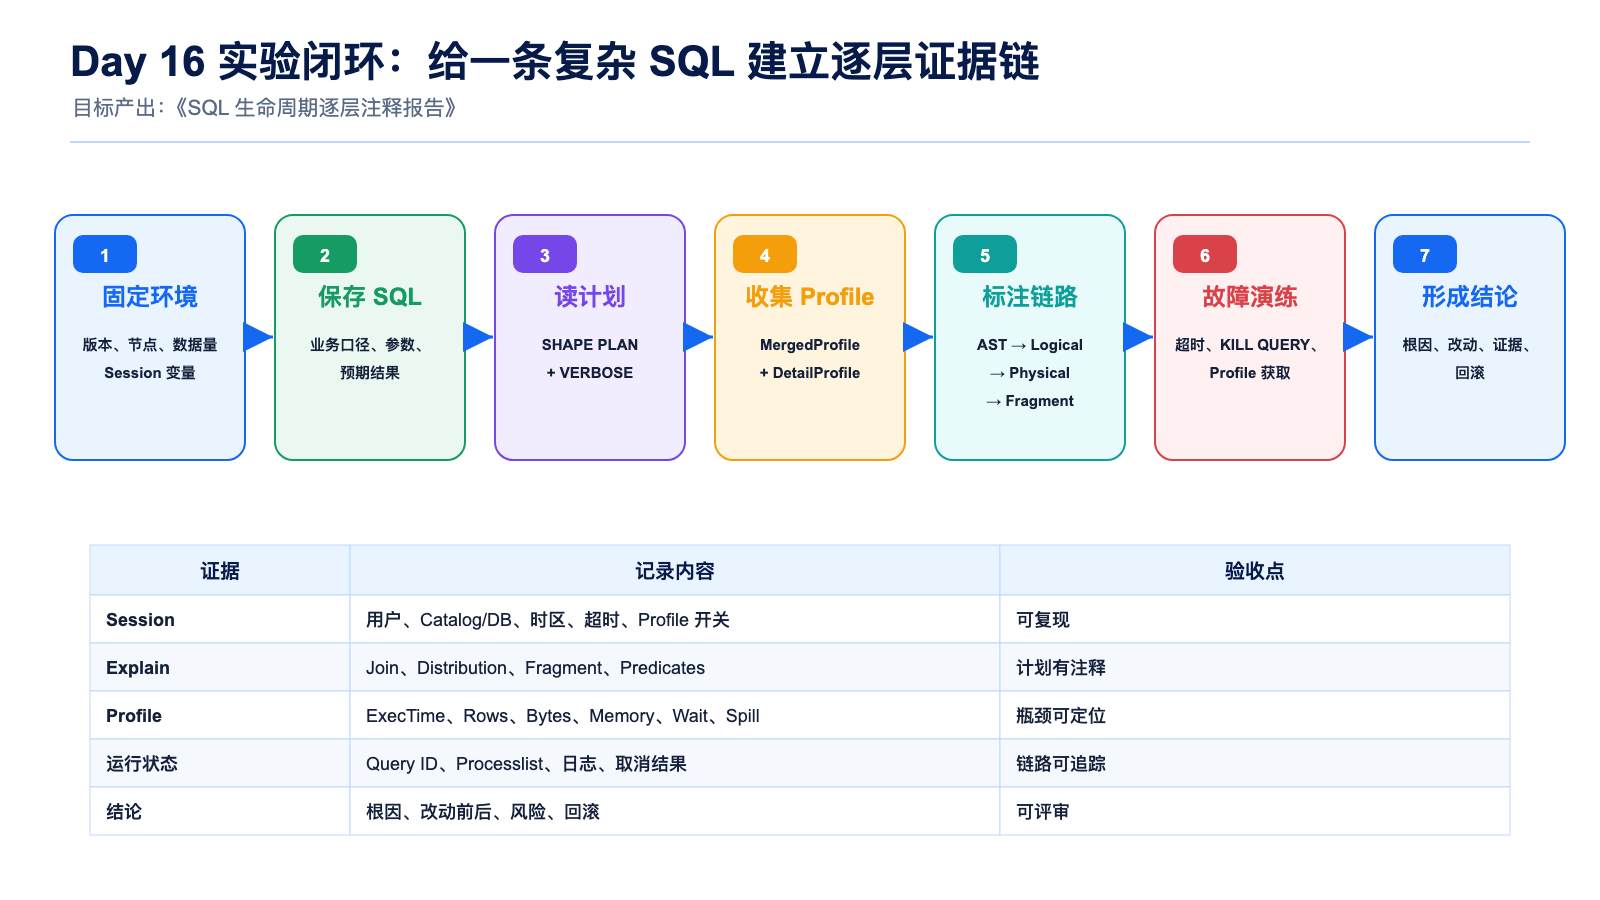Select the 读计划 card heading
1600x900 pixels.
(590, 297)
